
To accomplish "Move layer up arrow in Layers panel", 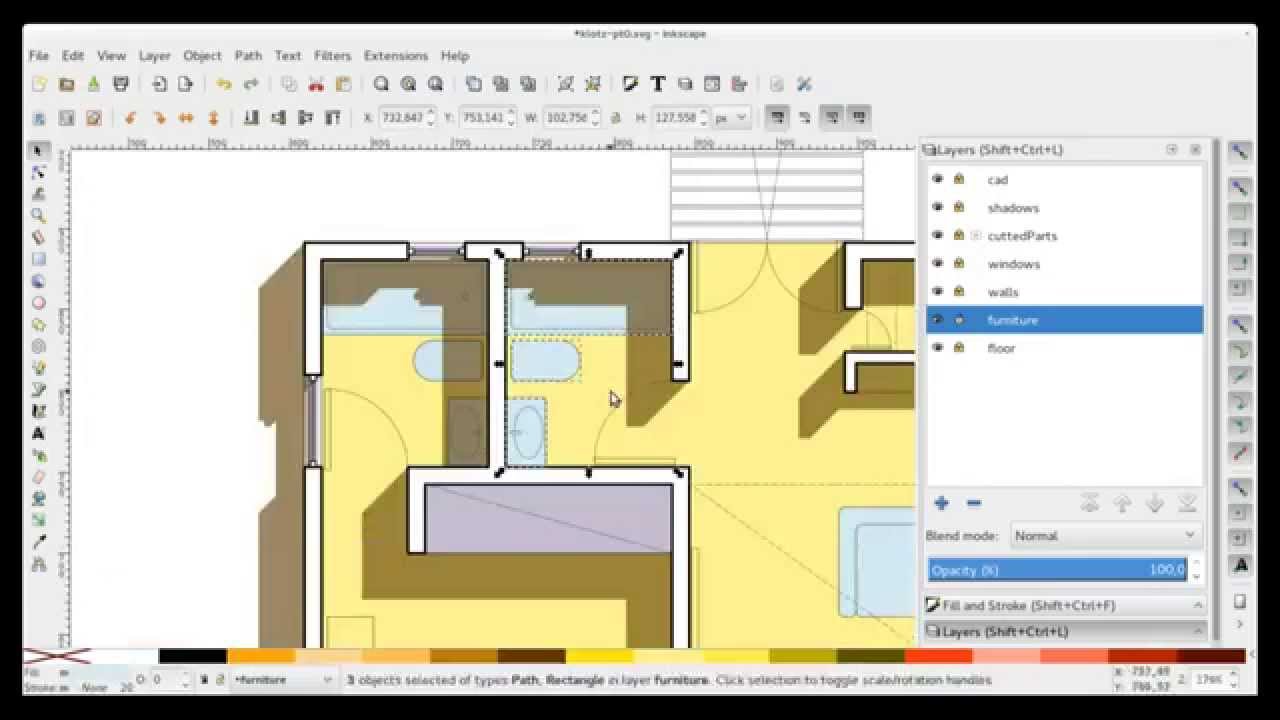I will 1122,504.
